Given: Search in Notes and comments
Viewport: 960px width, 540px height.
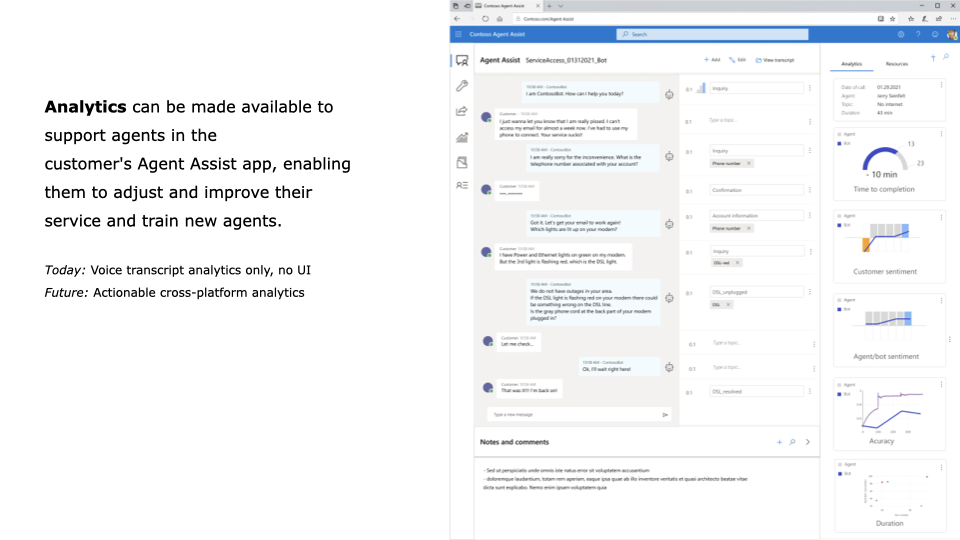Looking at the screenshot, I should coord(792,442).
